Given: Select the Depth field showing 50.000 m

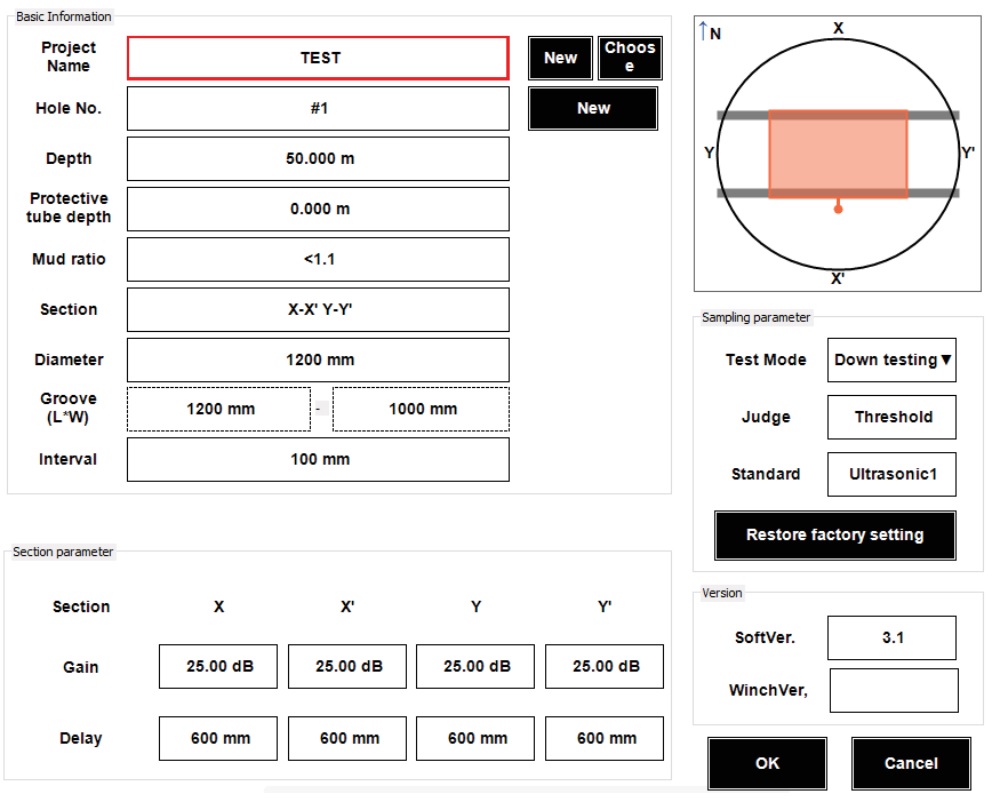Looking at the screenshot, I should click(320, 159).
